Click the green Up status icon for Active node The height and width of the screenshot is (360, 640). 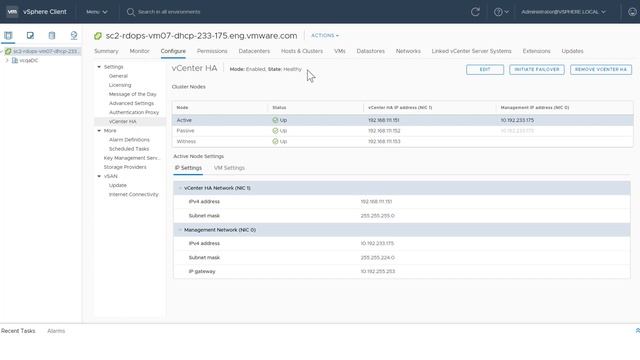[275, 120]
